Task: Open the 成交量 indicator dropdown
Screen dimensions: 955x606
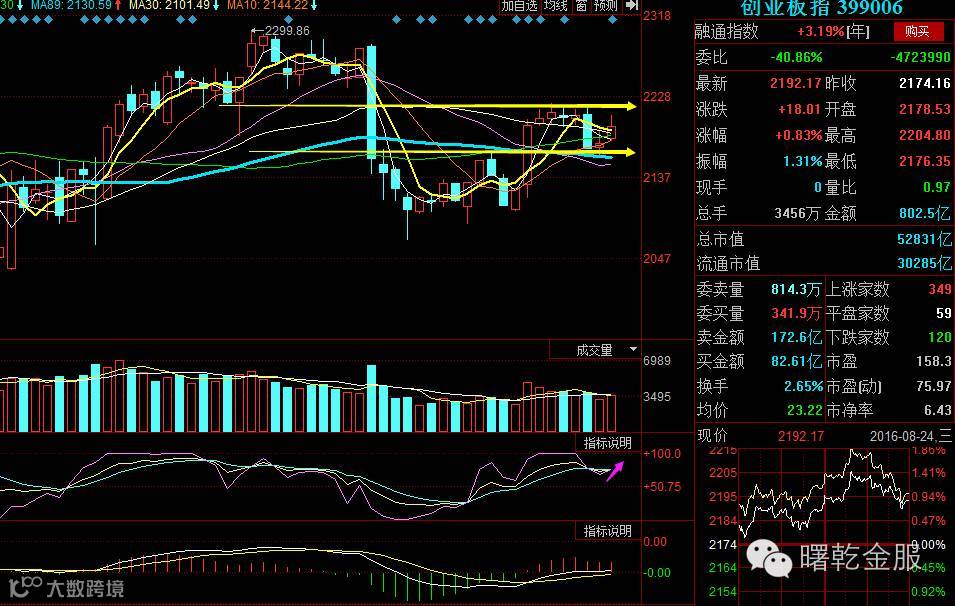Action: (594, 350)
